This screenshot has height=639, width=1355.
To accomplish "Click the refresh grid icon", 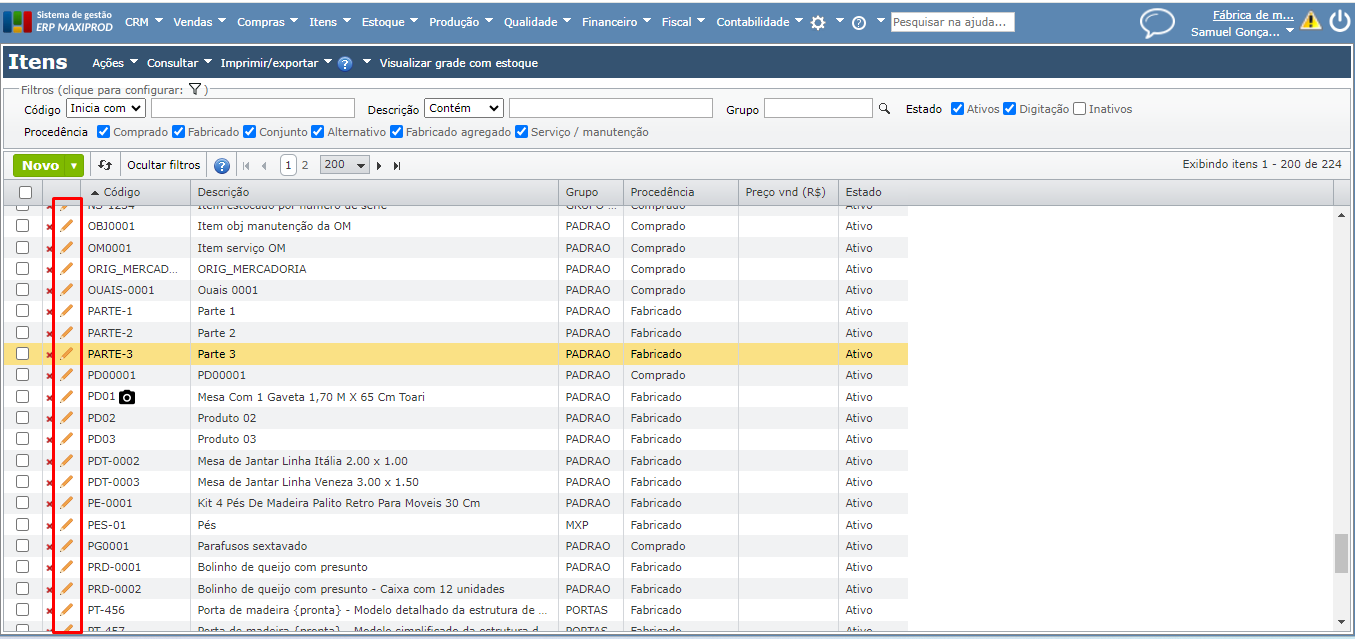I will 105,165.
